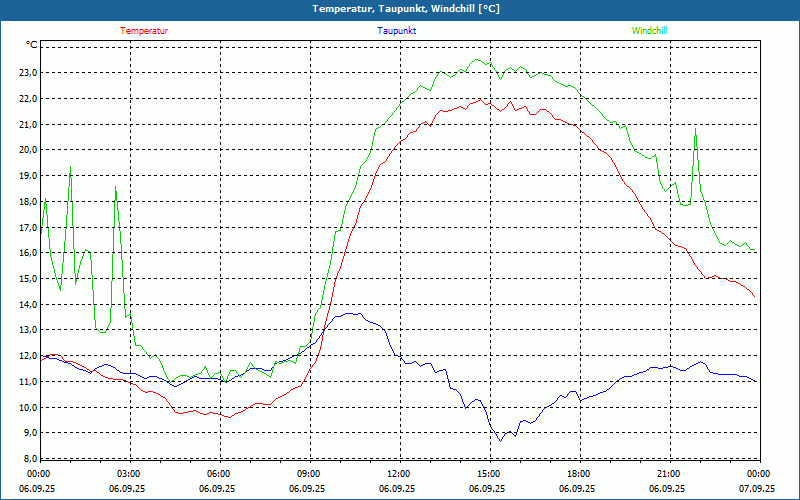Click the 17,0 y-axis value

pos(28,228)
